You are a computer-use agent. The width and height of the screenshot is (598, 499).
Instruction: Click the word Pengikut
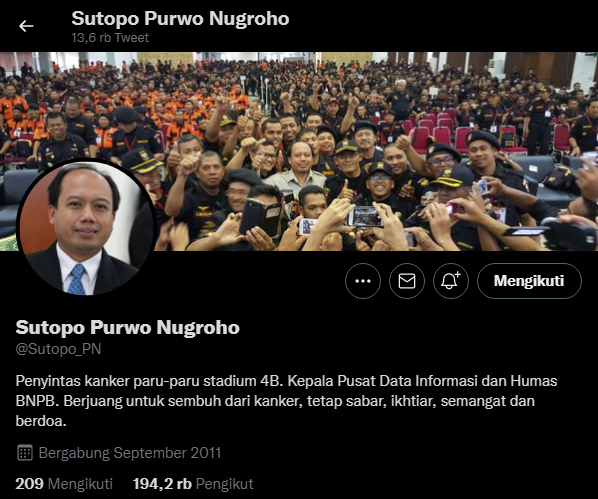tap(225, 484)
